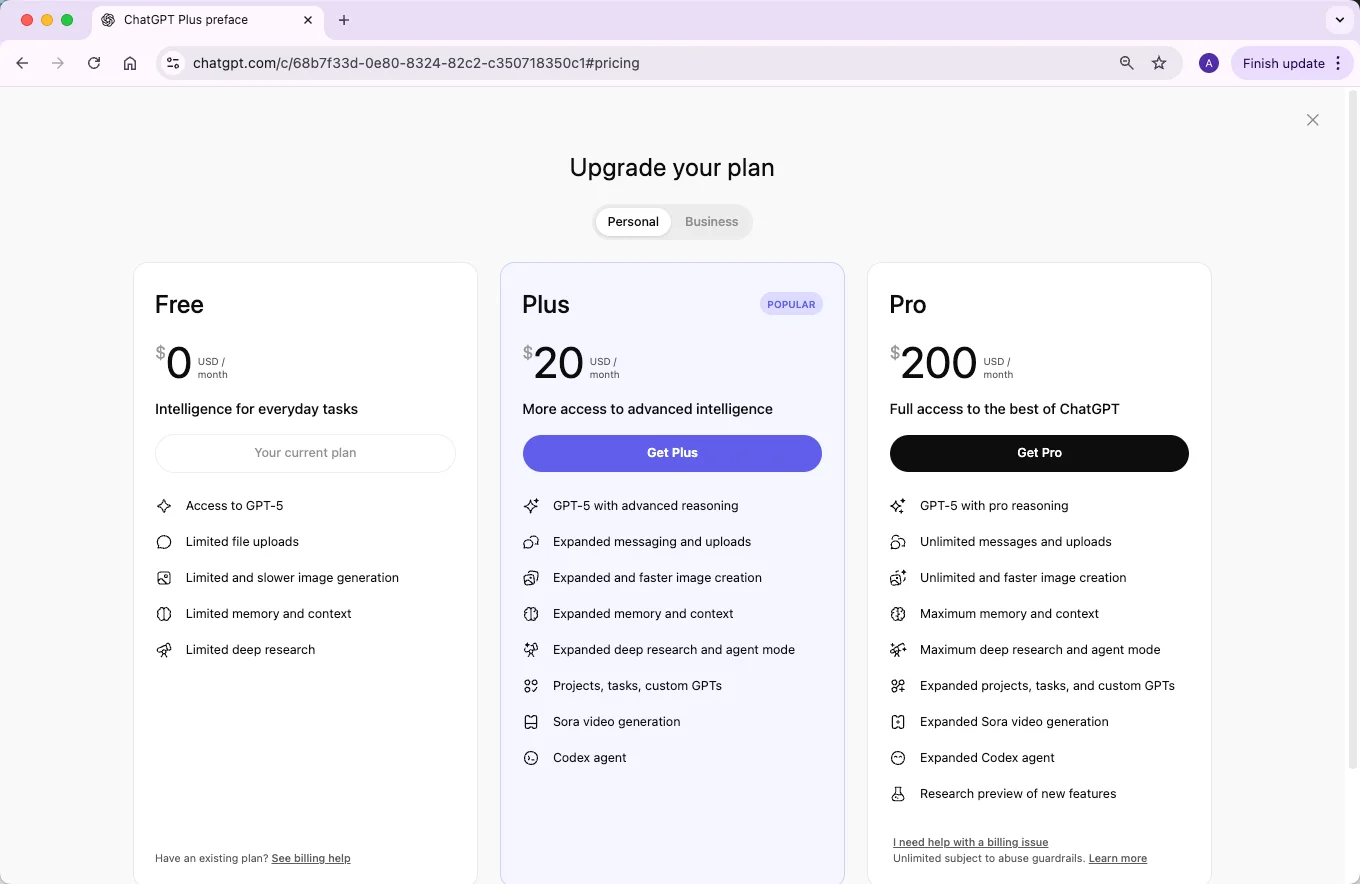View site information icon in the address bar

pos(173,63)
